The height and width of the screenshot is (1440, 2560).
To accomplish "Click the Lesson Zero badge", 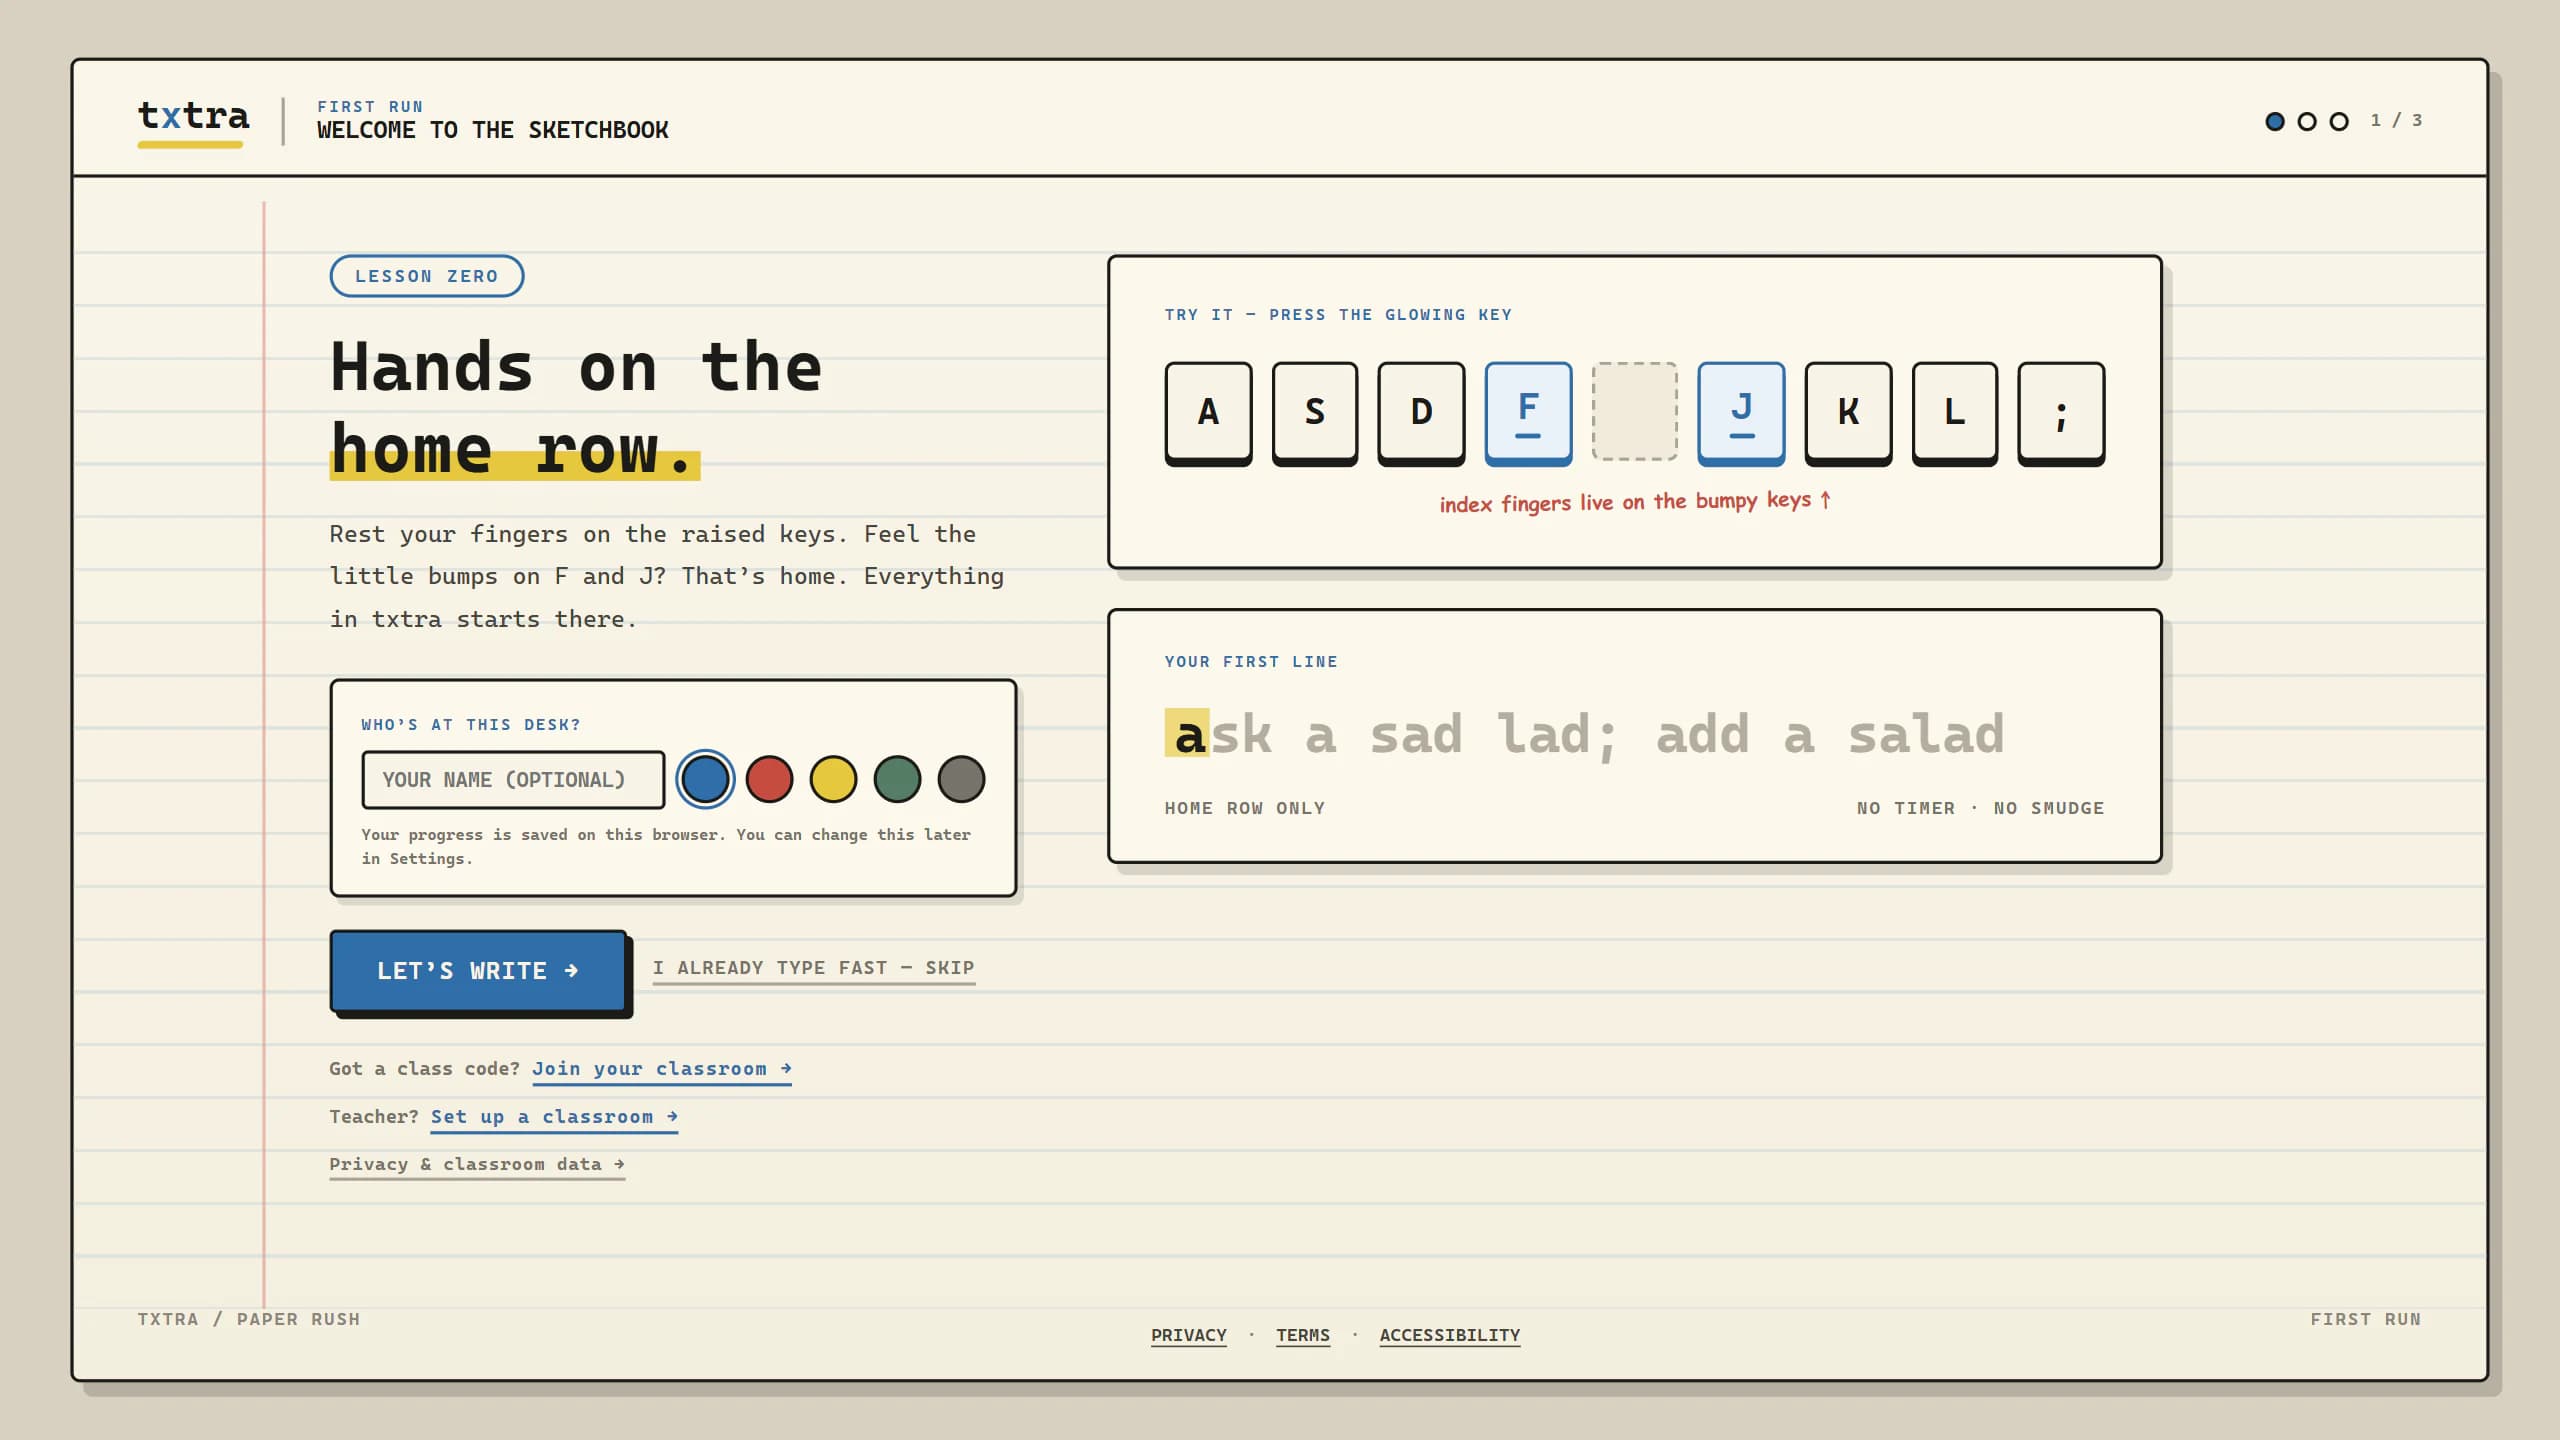I will (427, 276).
